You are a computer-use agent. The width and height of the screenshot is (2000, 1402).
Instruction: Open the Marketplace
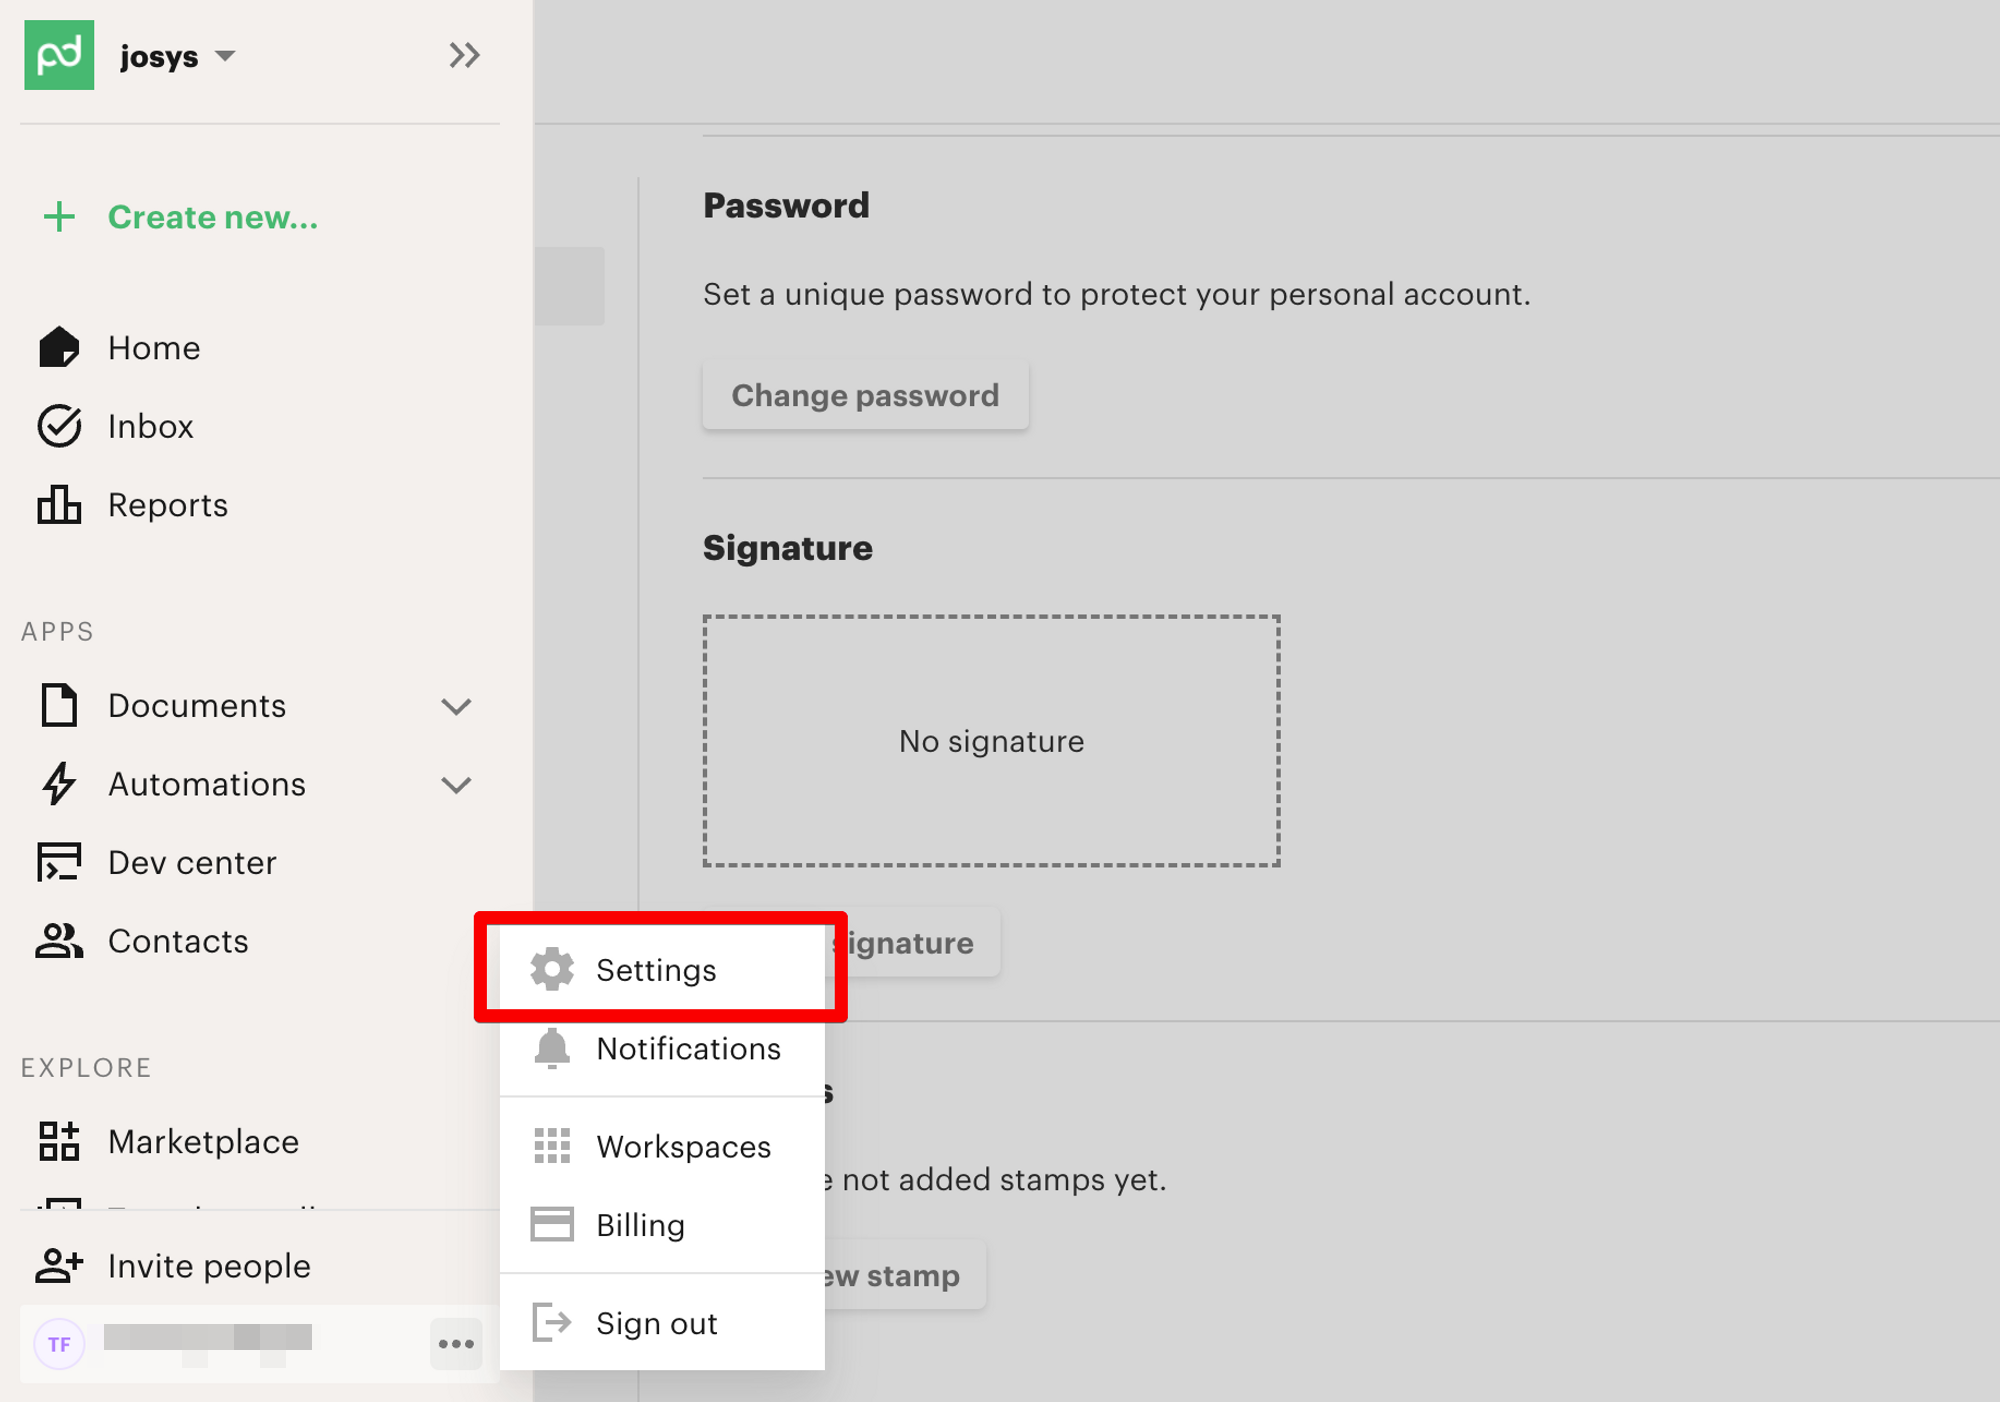pyautogui.click(x=203, y=1142)
